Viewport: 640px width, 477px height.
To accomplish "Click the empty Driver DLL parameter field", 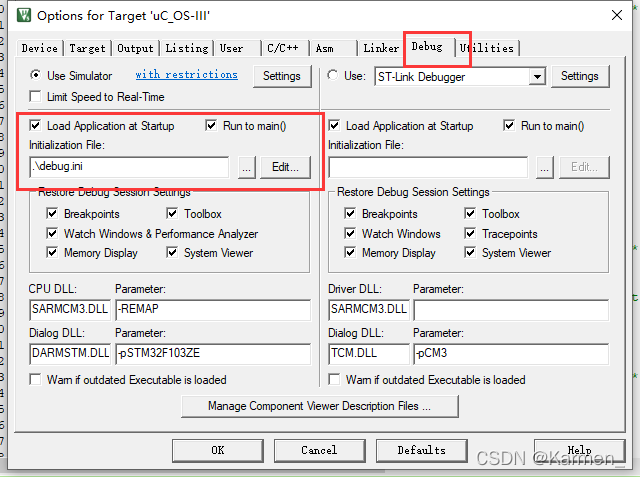I will pyautogui.click(x=511, y=310).
